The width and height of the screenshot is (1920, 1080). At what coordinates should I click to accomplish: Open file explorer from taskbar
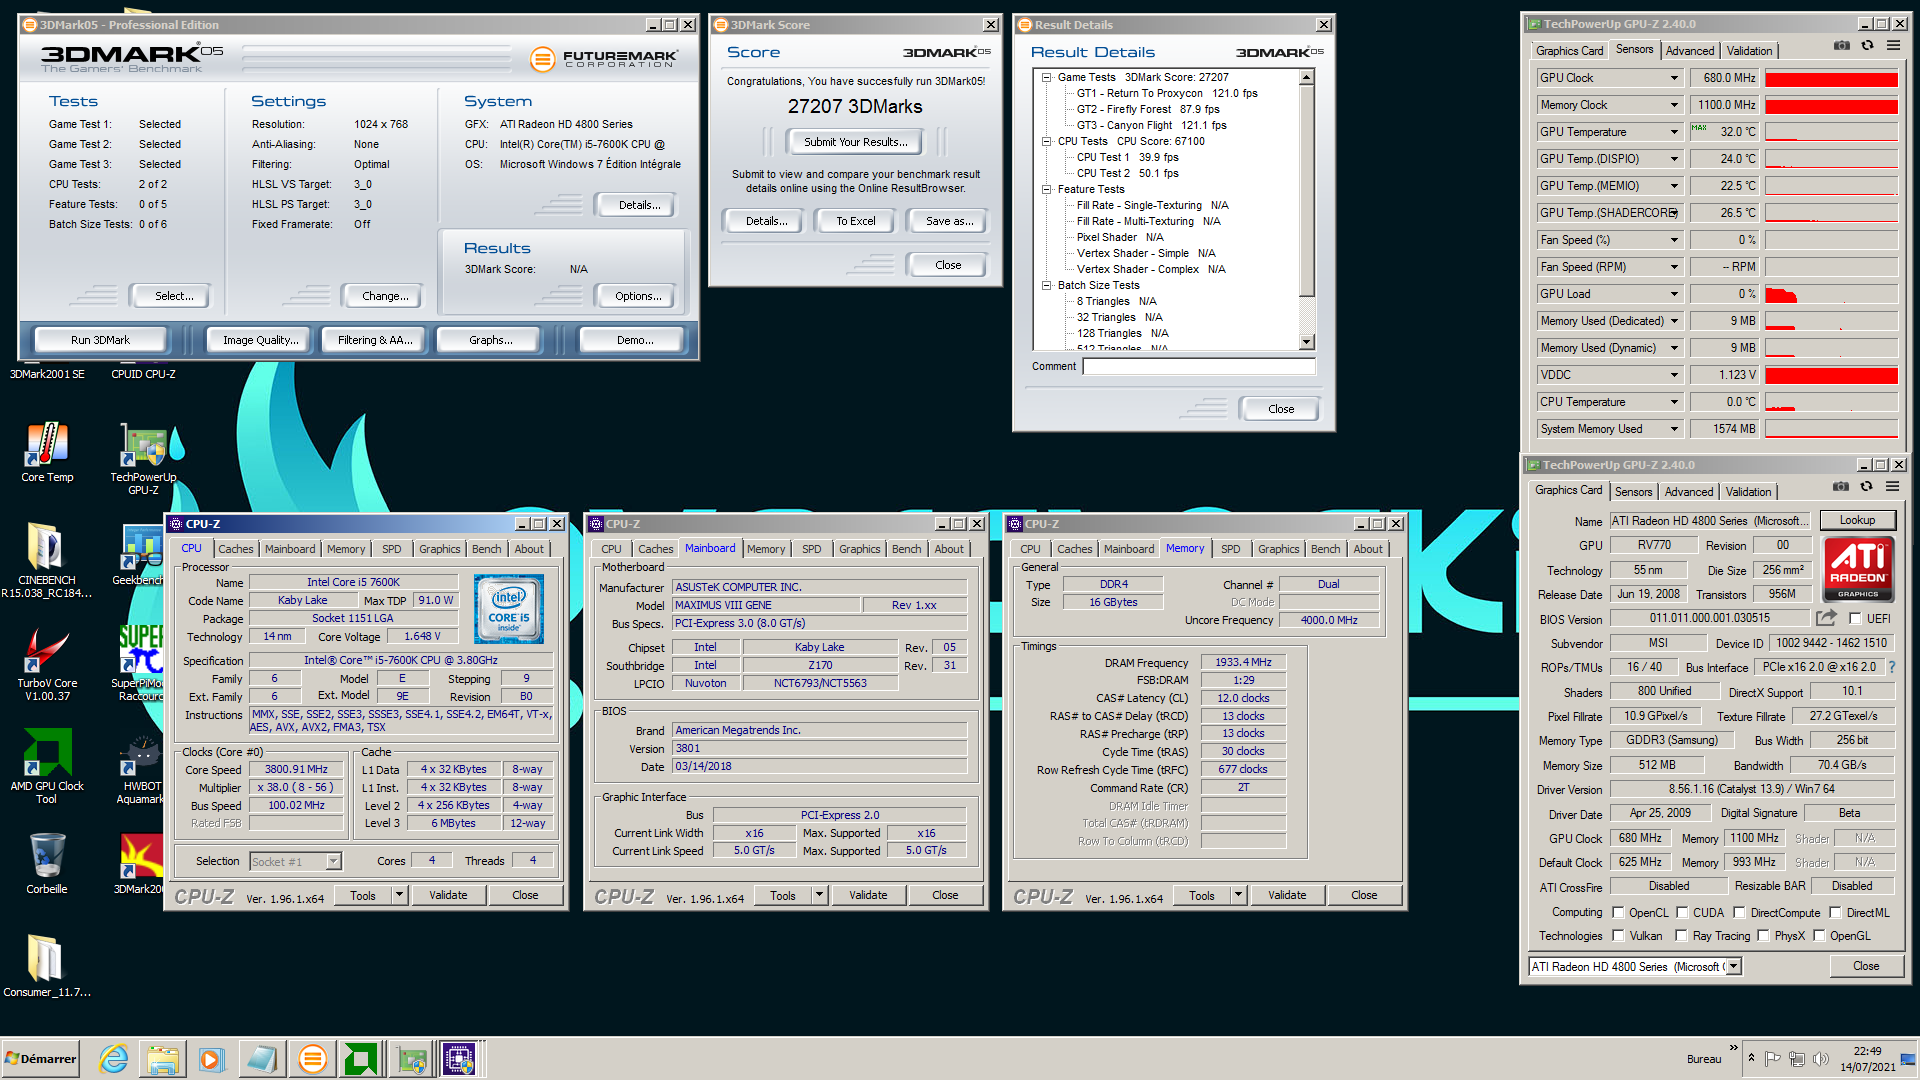pyautogui.click(x=163, y=1059)
